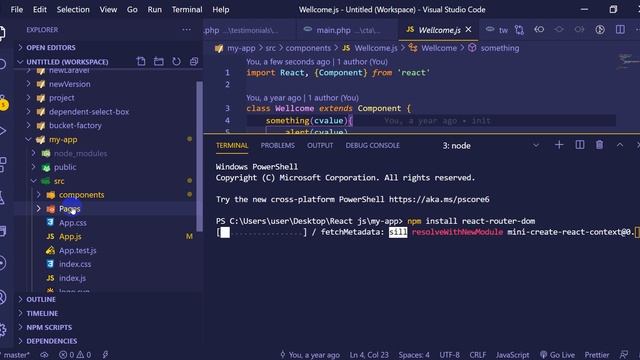This screenshot has height=360, width=640.
Task: Collapse the my-app folder
Action: 63,140
